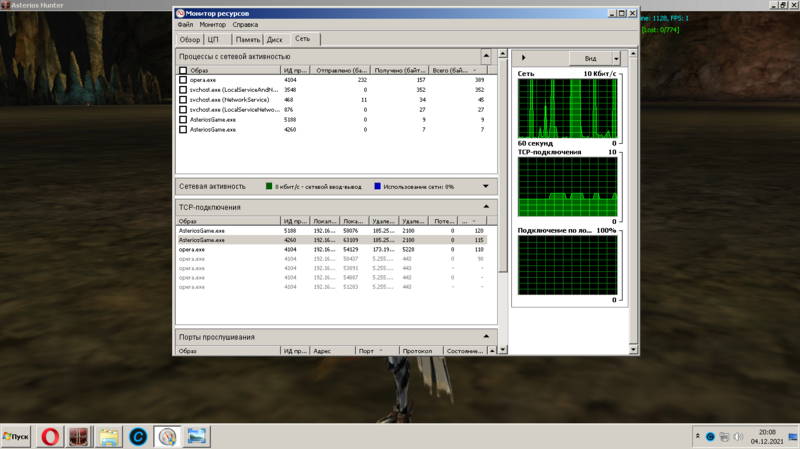This screenshot has width=800, height=449.
Task: Select opera.exe TCP row with port 5228
Action: click(x=332, y=250)
